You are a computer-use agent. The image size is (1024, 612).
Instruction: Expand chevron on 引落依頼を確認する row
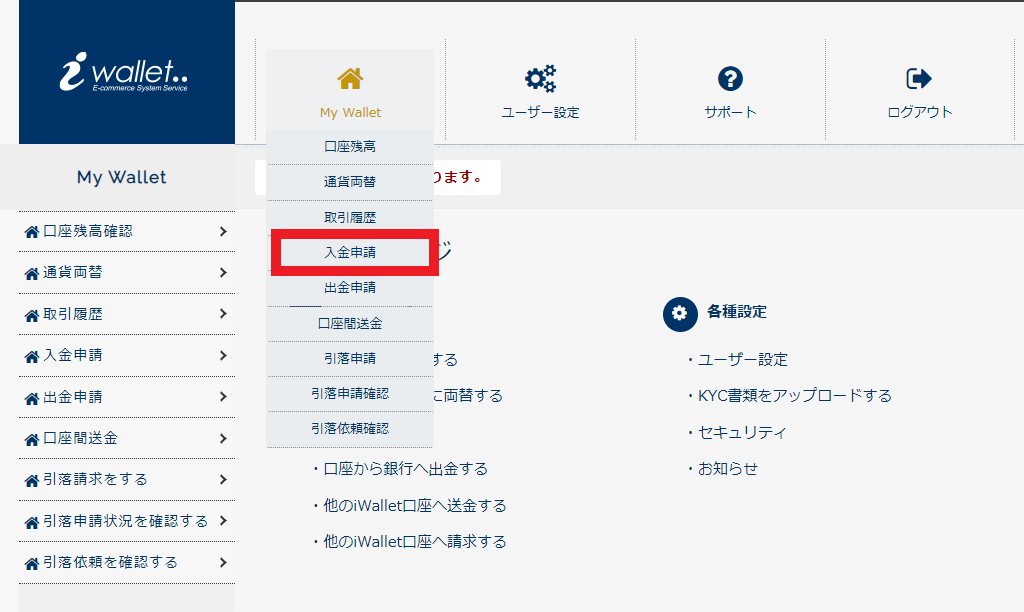pyautogui.click(x=223, y=562)
